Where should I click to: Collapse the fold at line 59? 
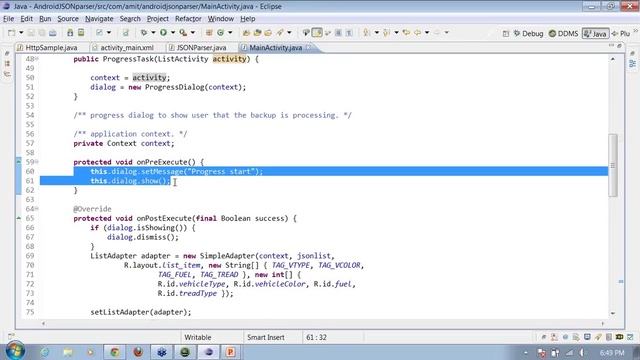37,162
